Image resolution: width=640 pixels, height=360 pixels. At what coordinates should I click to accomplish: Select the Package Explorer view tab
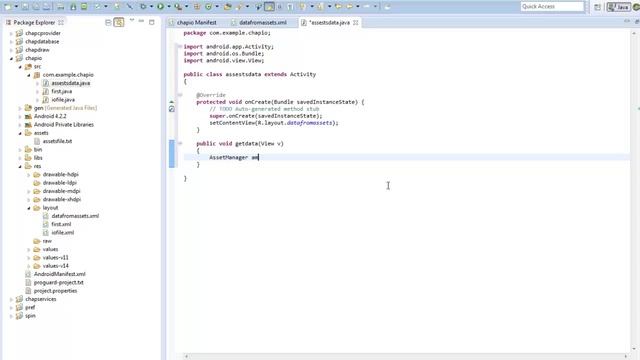34,22
